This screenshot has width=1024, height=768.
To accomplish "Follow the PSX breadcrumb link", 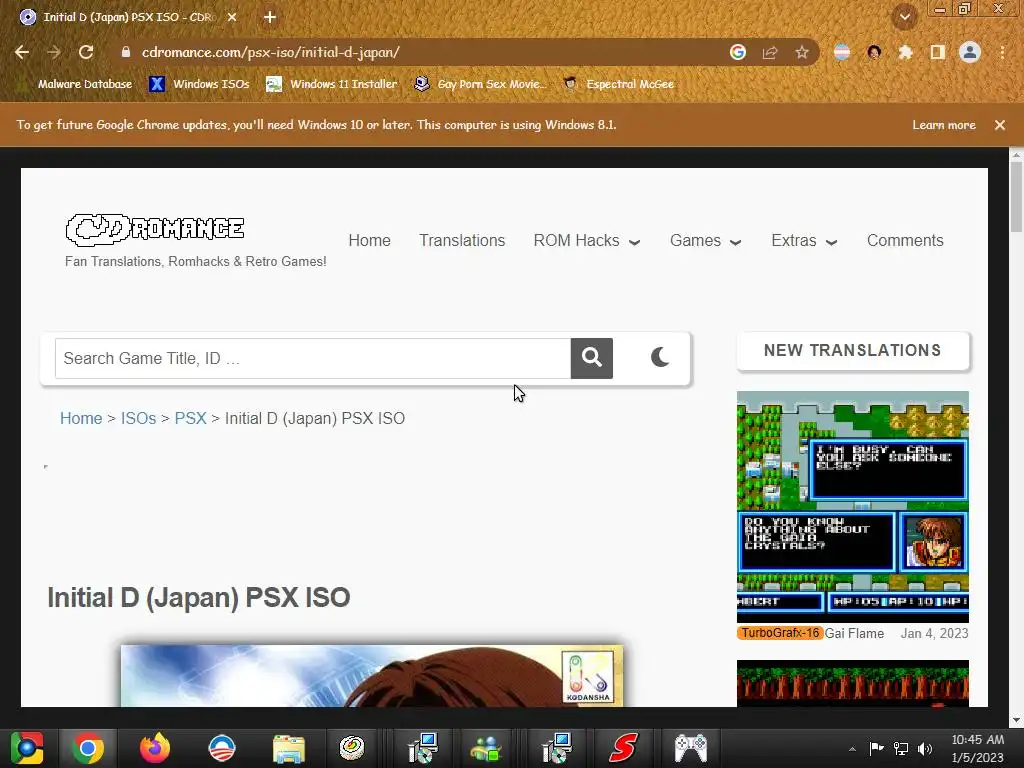I will tap(190, 418).
